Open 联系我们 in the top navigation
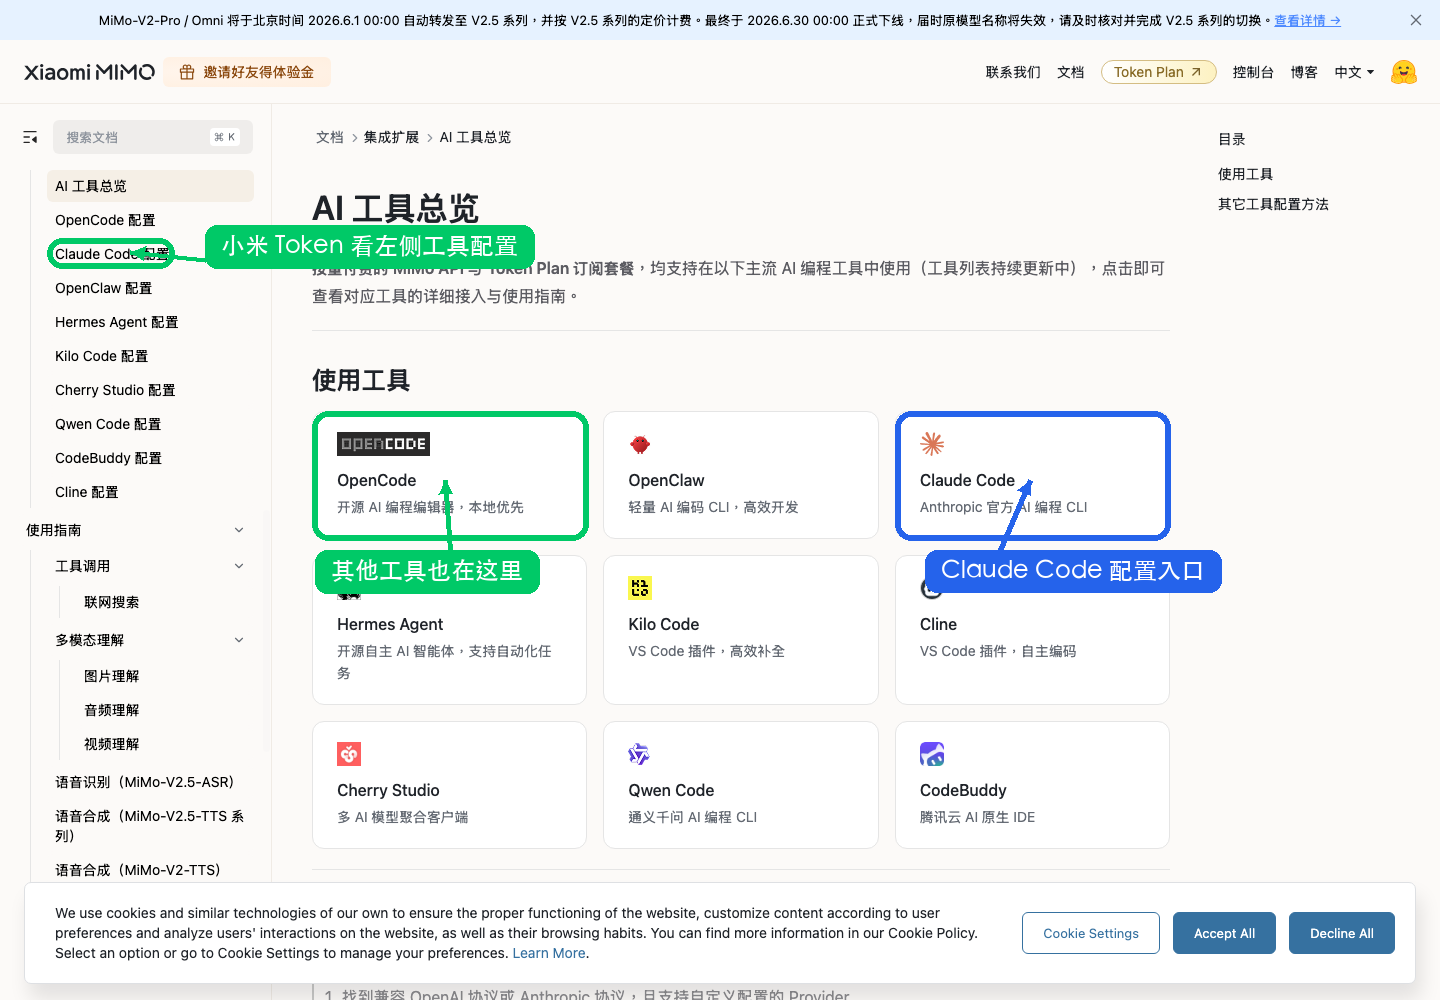 (x=1013, y=72)
